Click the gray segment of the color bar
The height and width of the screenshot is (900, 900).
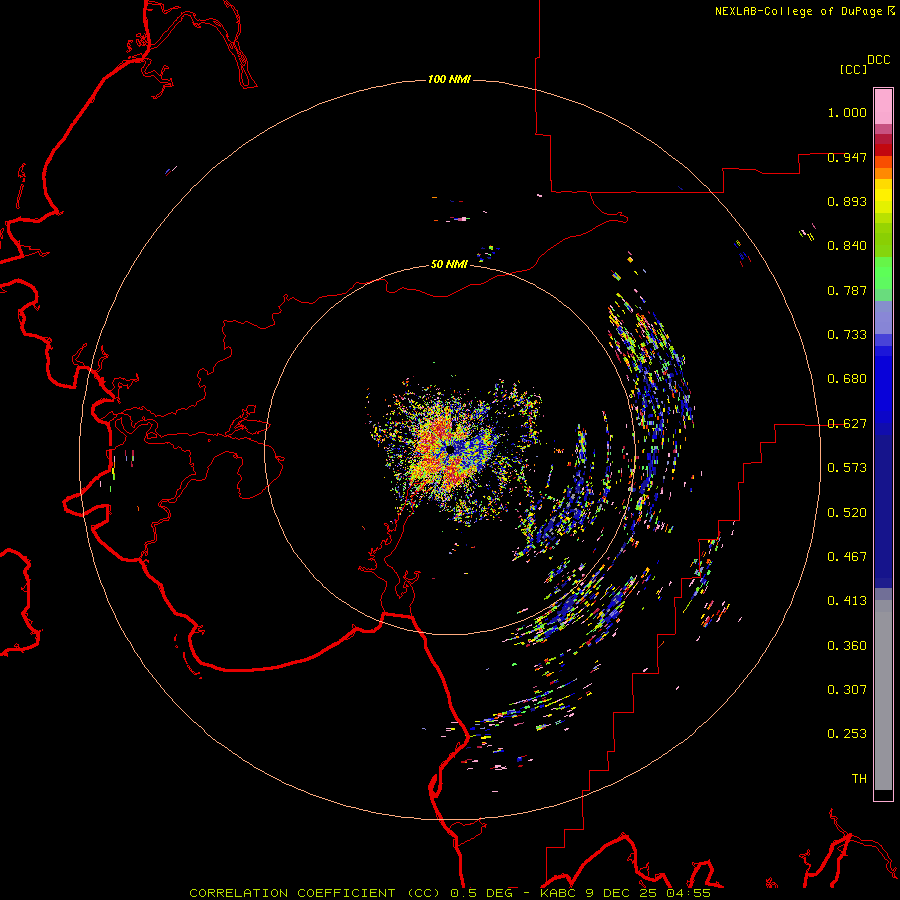tap(883, 695)
